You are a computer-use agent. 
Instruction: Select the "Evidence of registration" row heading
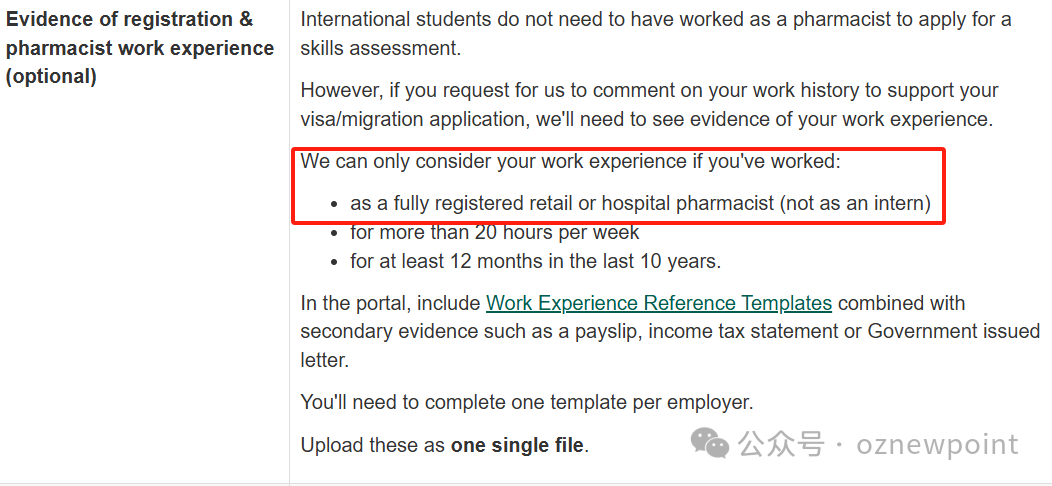130,20
